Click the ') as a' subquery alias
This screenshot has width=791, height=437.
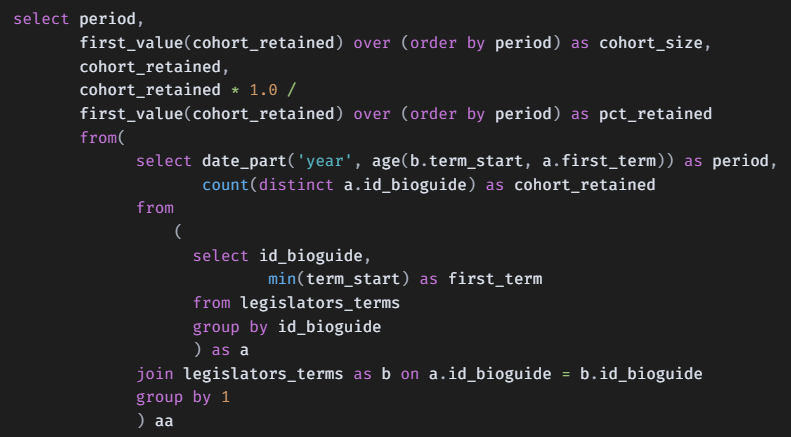pyautogui.click(x=220, y=350)
